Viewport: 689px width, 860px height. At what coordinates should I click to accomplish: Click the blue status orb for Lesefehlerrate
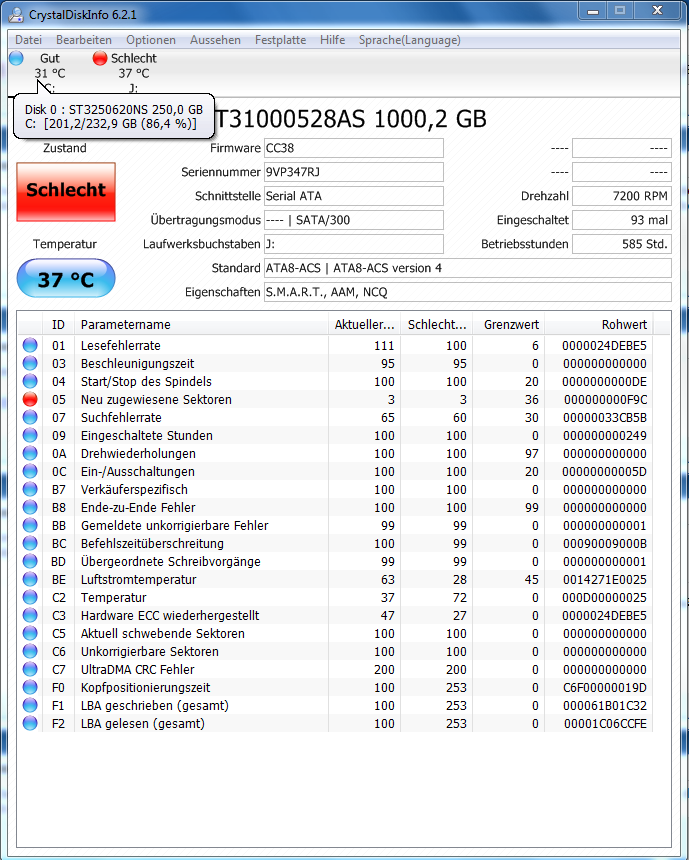tap(30, 345)
